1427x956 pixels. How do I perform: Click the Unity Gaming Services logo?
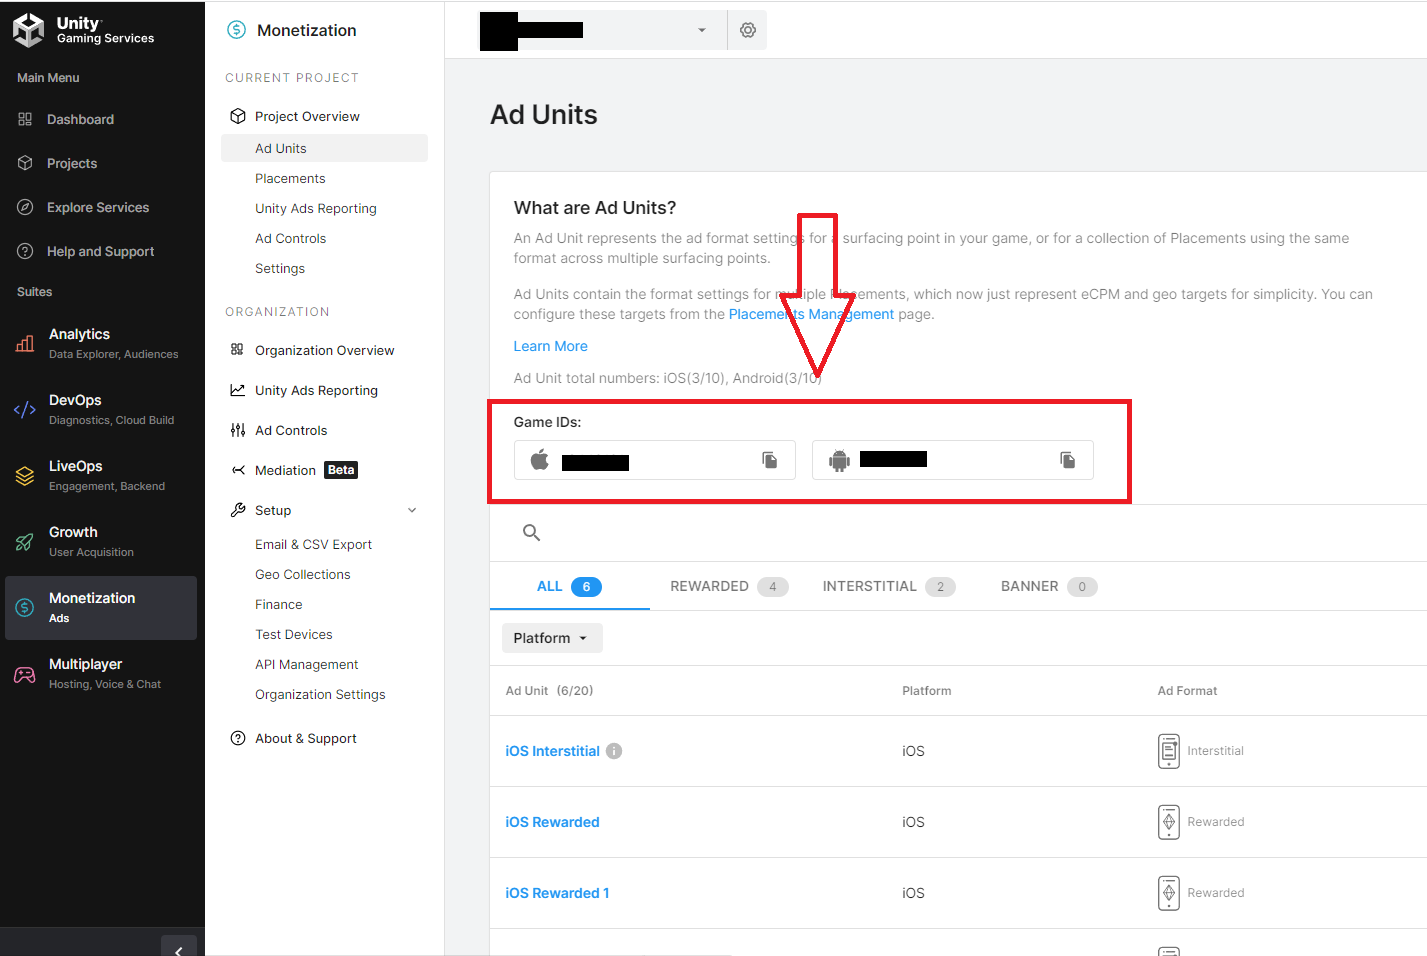click(x=84, y=30)
